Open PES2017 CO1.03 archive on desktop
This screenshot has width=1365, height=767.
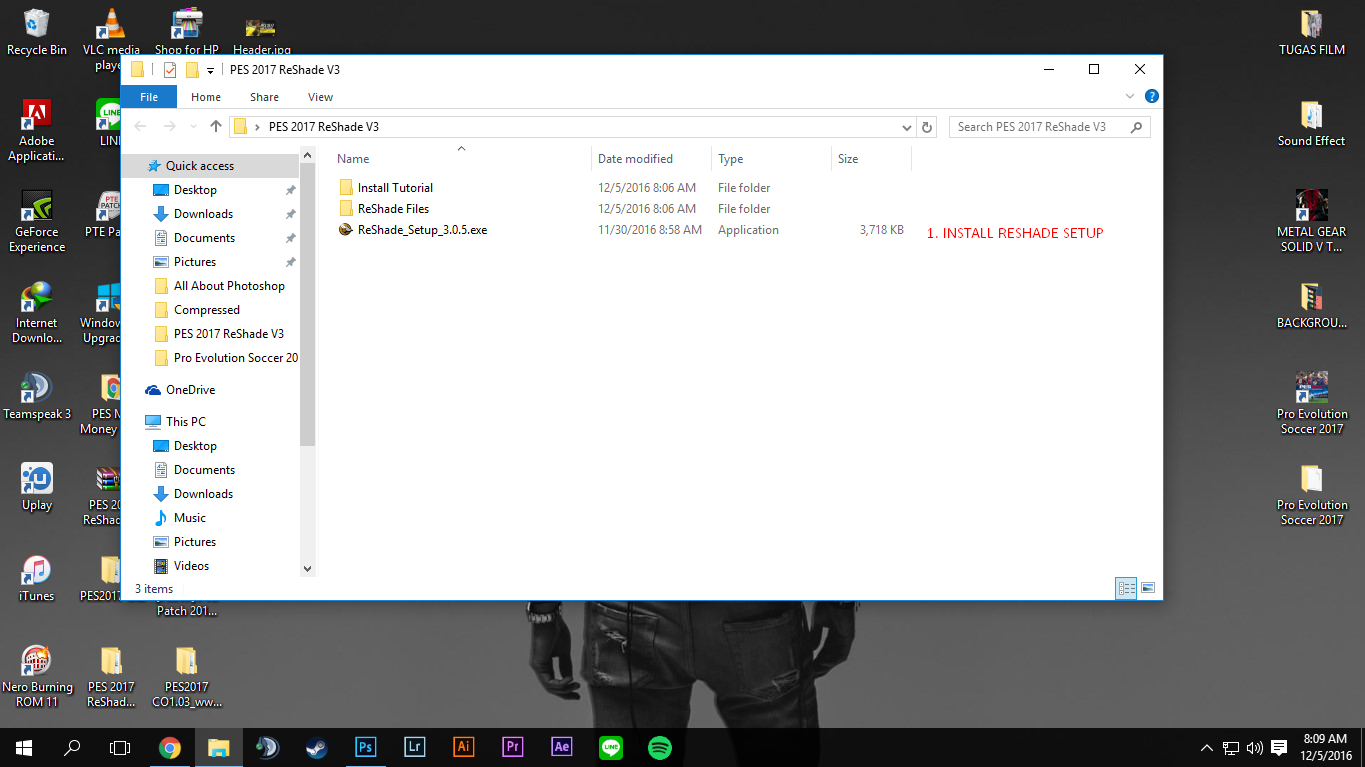point(186,677)
